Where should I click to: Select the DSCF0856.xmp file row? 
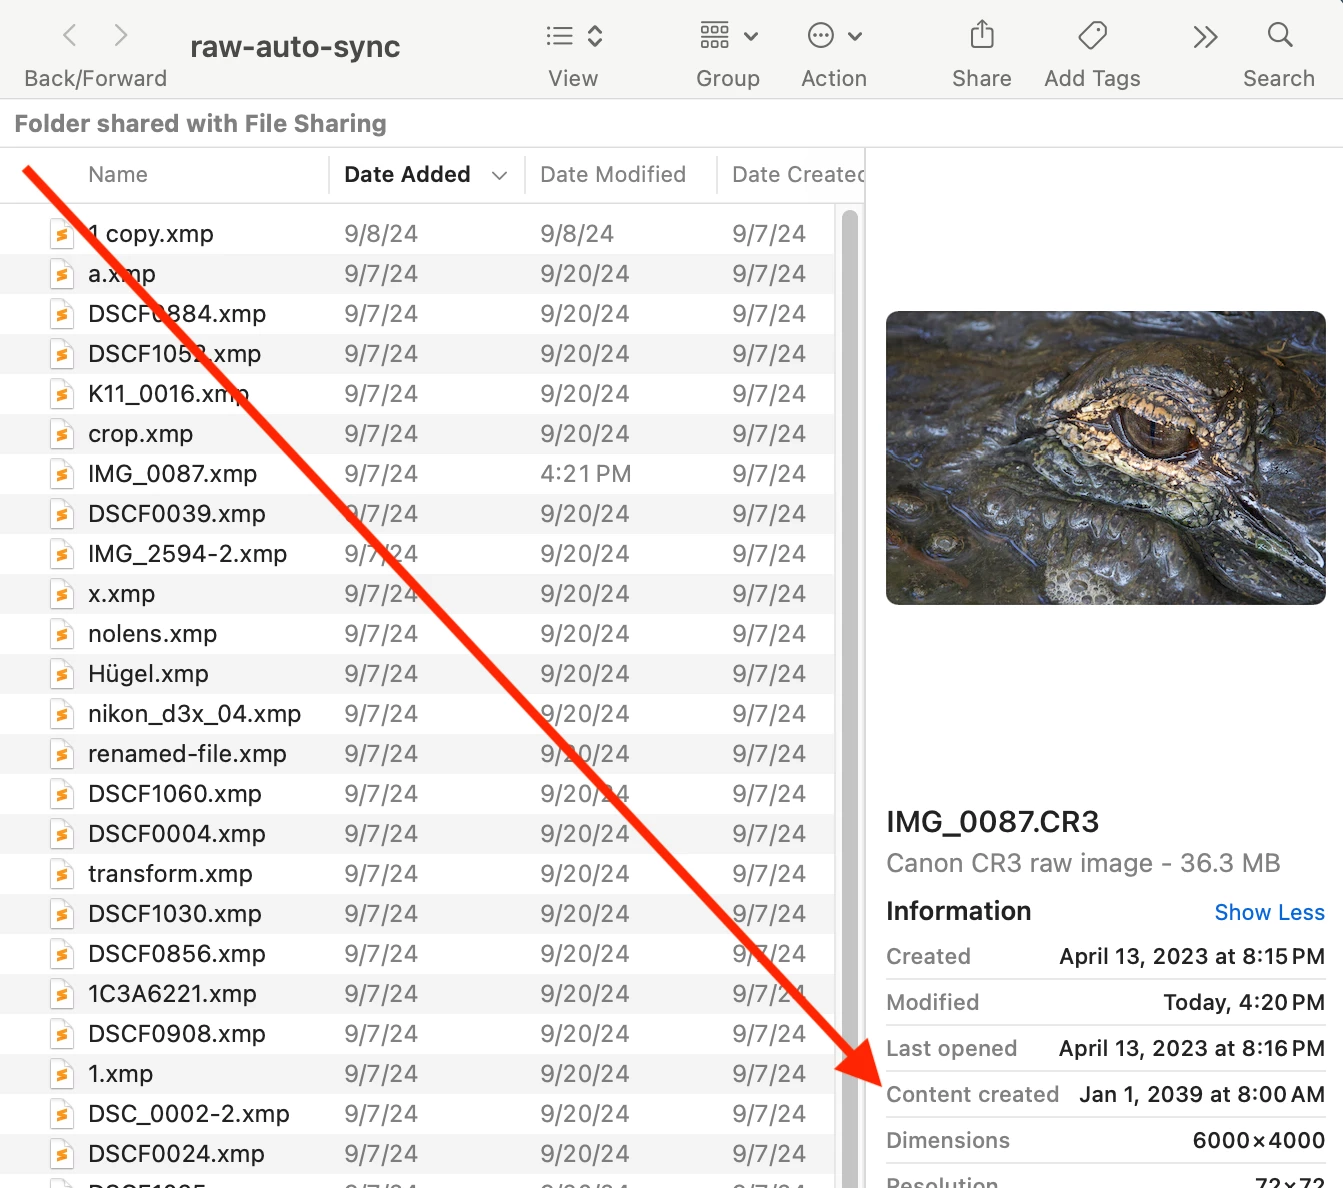point(417,954)
